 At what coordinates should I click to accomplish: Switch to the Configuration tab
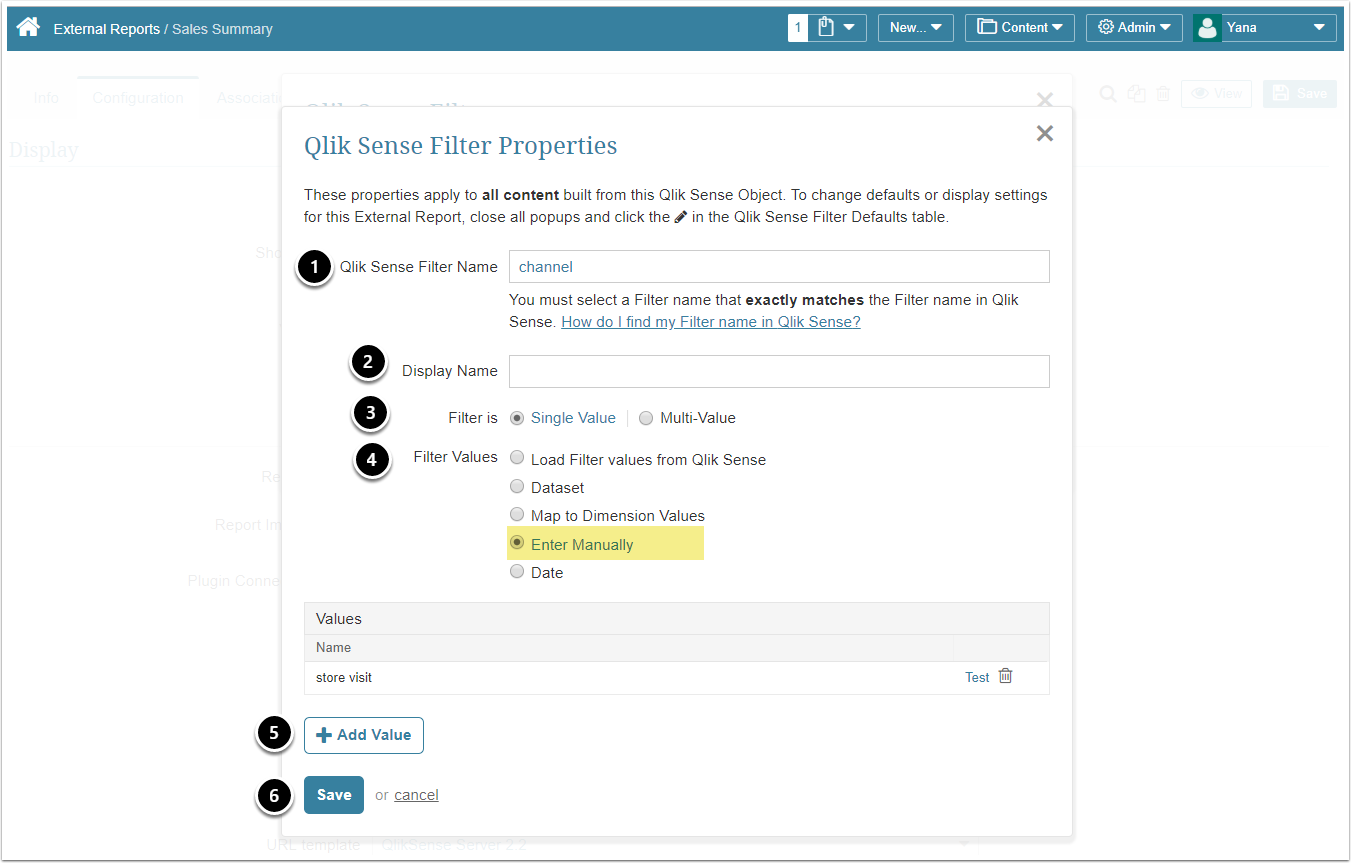pos(138,98)
